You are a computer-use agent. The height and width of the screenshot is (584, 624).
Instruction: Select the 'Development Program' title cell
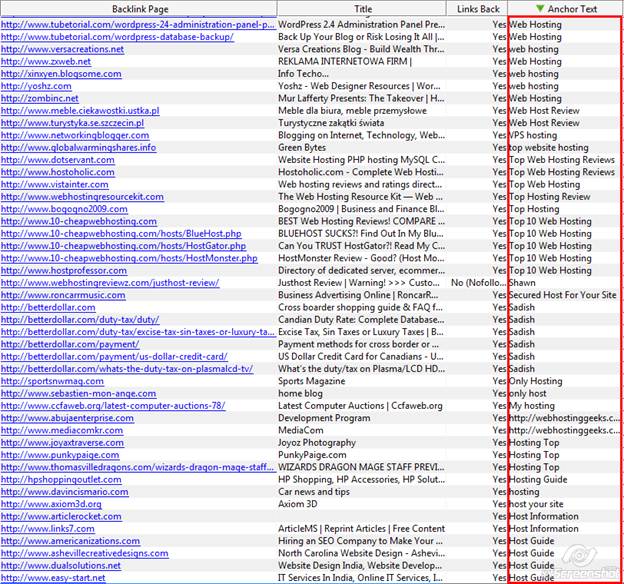click(324, 418)
